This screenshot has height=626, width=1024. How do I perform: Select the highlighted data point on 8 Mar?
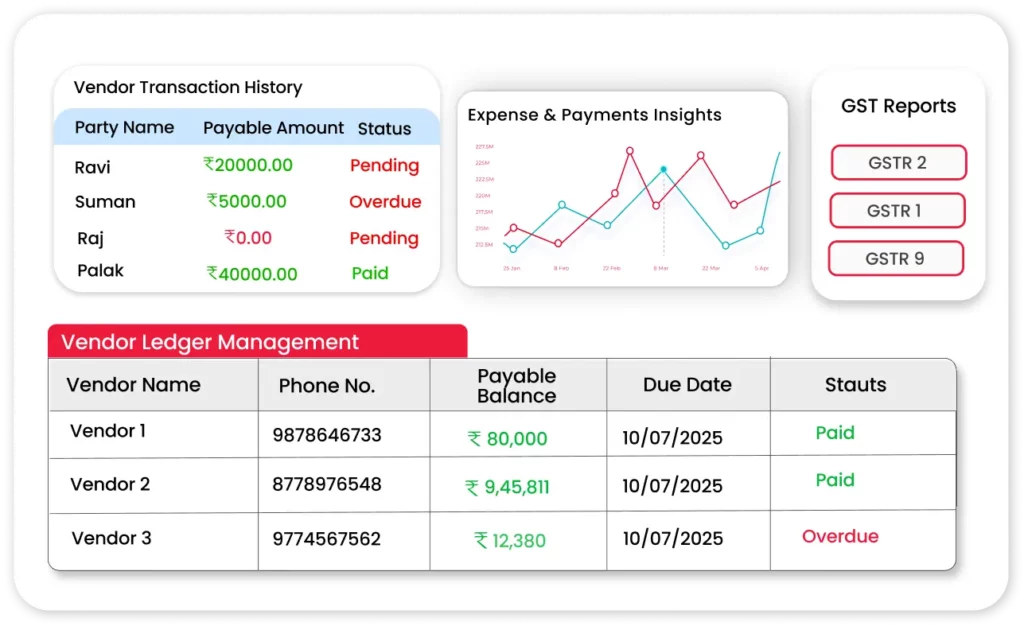pyautogui.click(x=661, y=170)
